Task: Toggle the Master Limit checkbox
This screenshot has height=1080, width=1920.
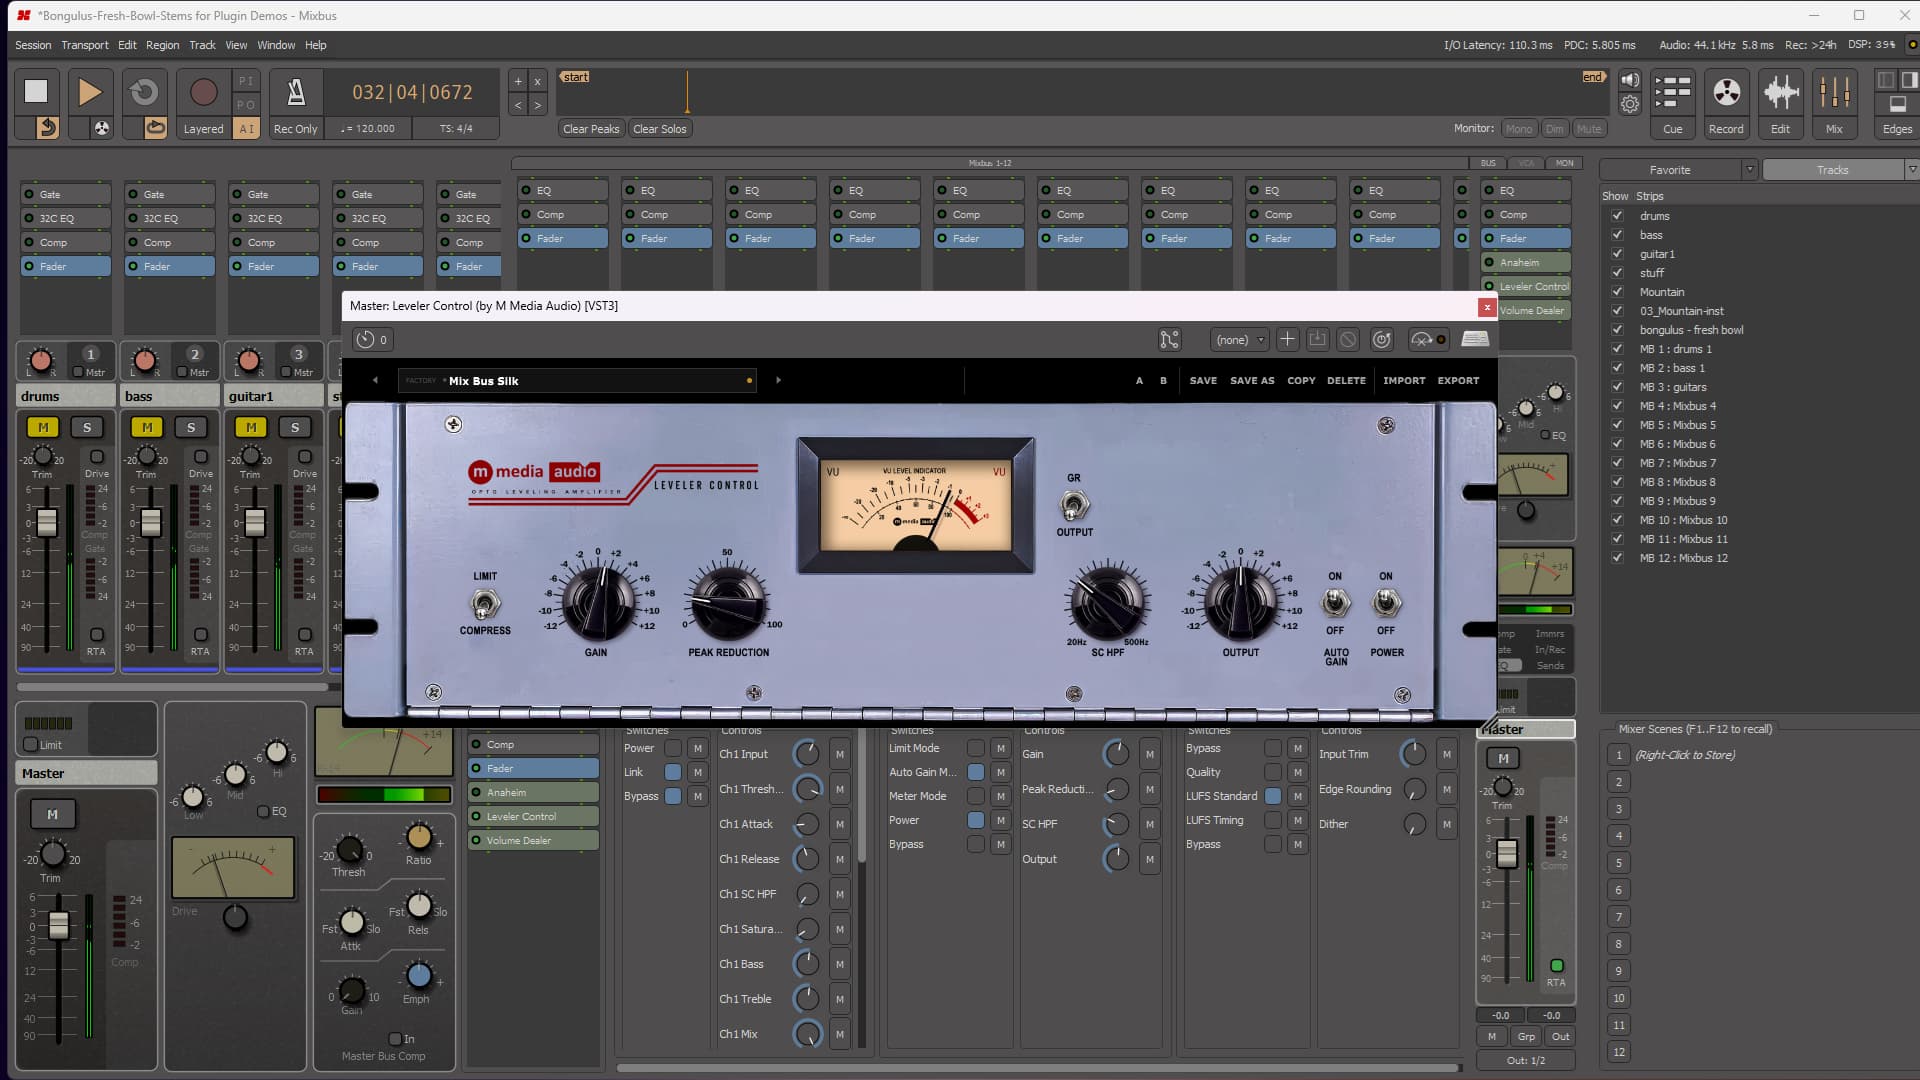Action: (31, 745)
